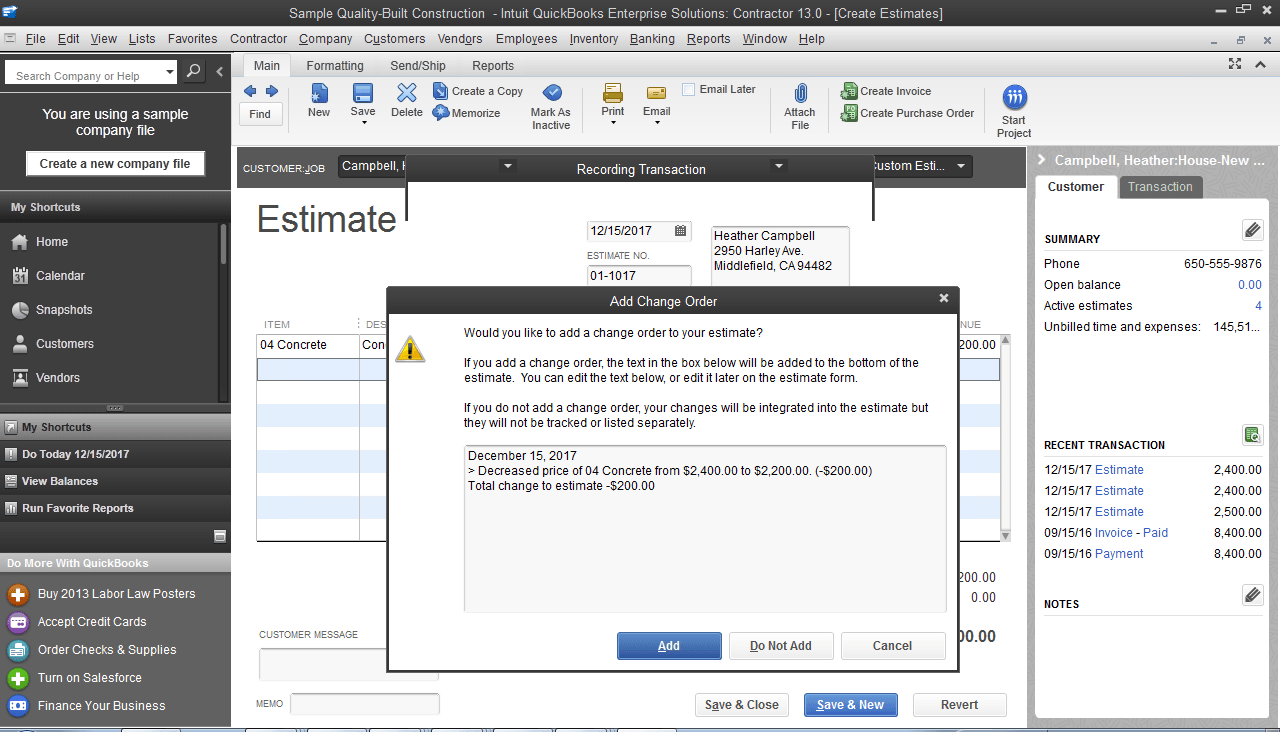
Task: Switch to the Transaction tab
Action: tap(1160, 187)
